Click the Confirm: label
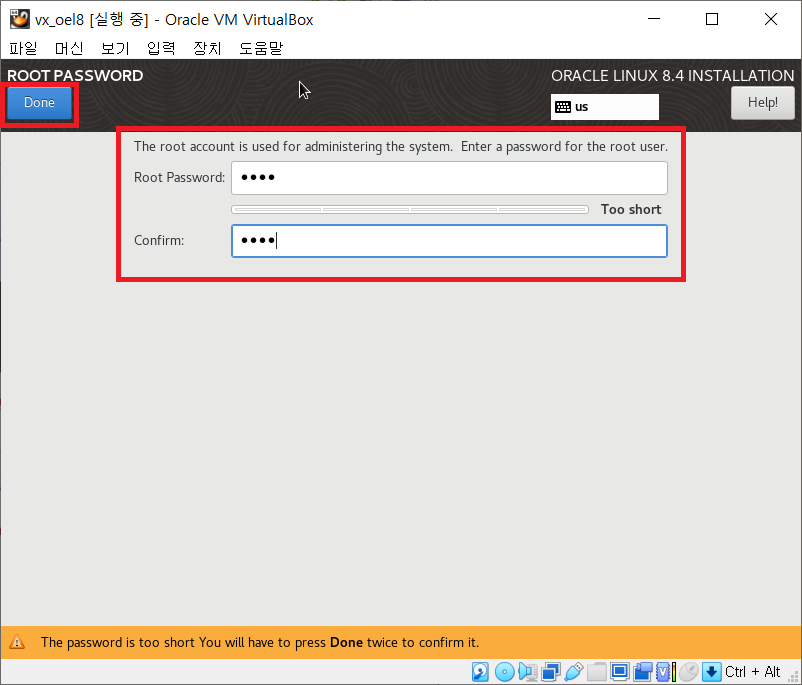The height and width of the screenshot is (685, 802). 159,240
